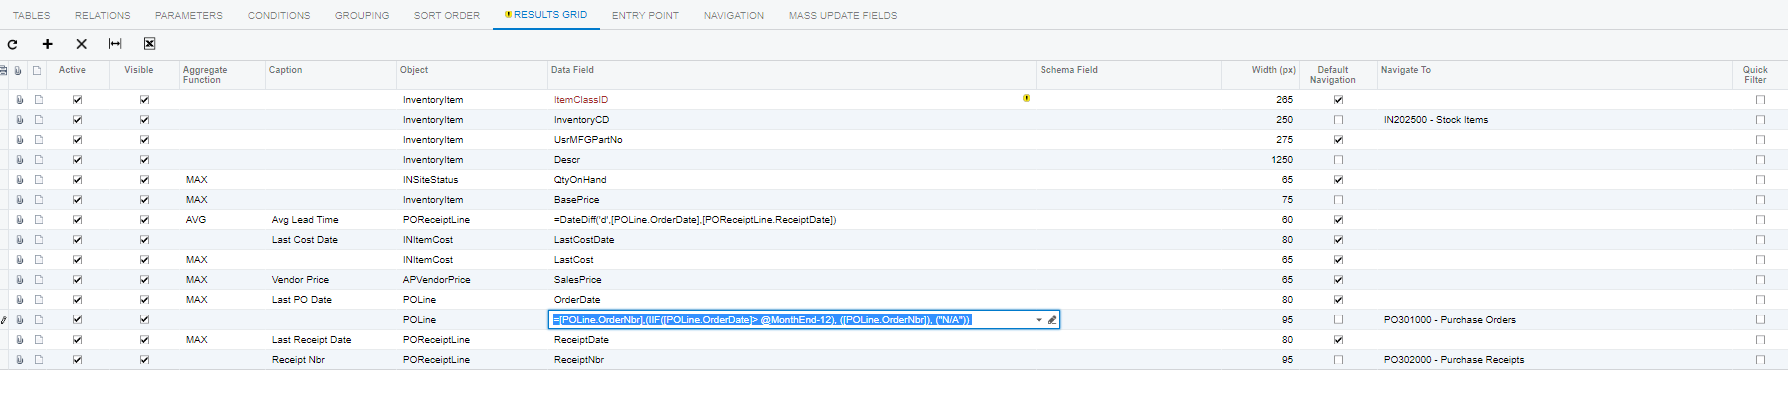
Task: Open the Conditions tab
Action: click(278, 16)
